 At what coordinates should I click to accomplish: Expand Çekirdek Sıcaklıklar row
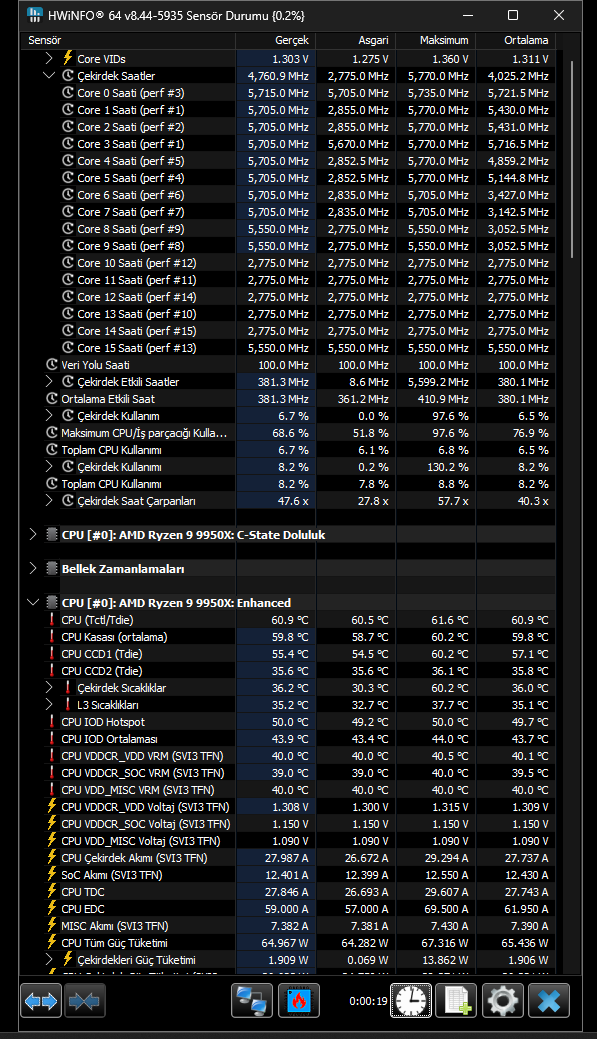point(48,687)
